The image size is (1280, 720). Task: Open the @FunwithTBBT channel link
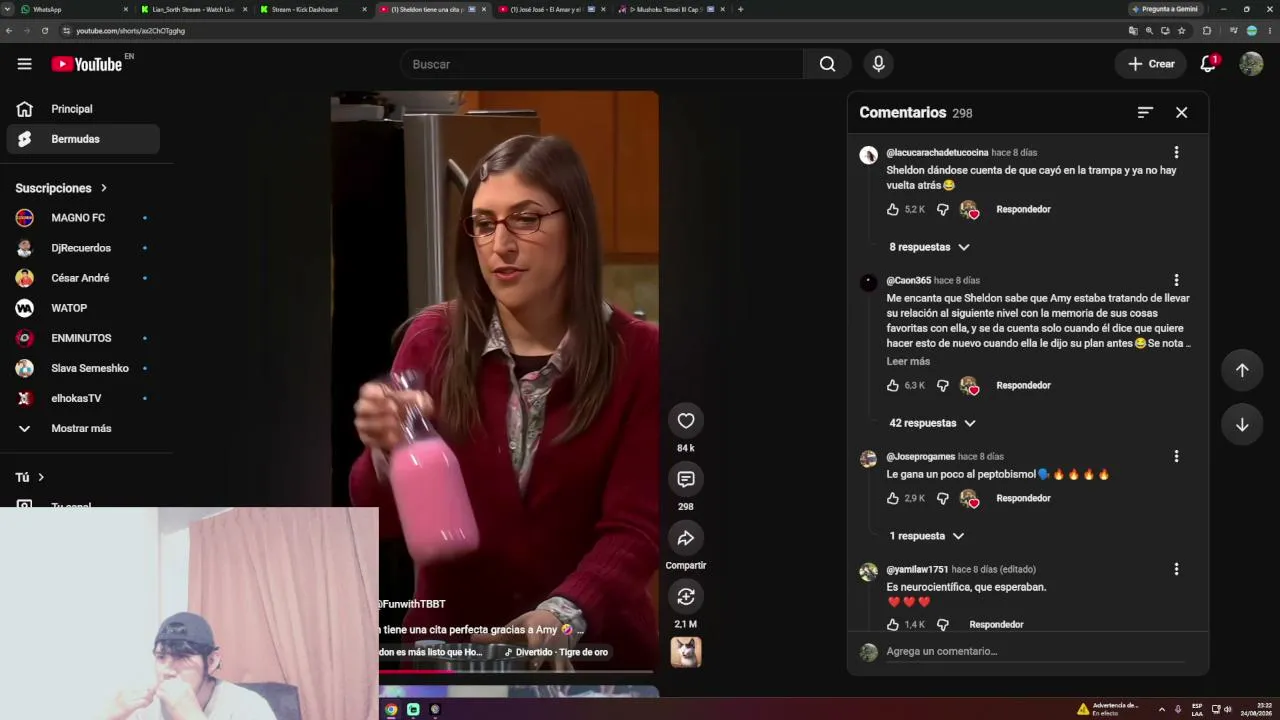pyautogui.click(x=412, y=604)
